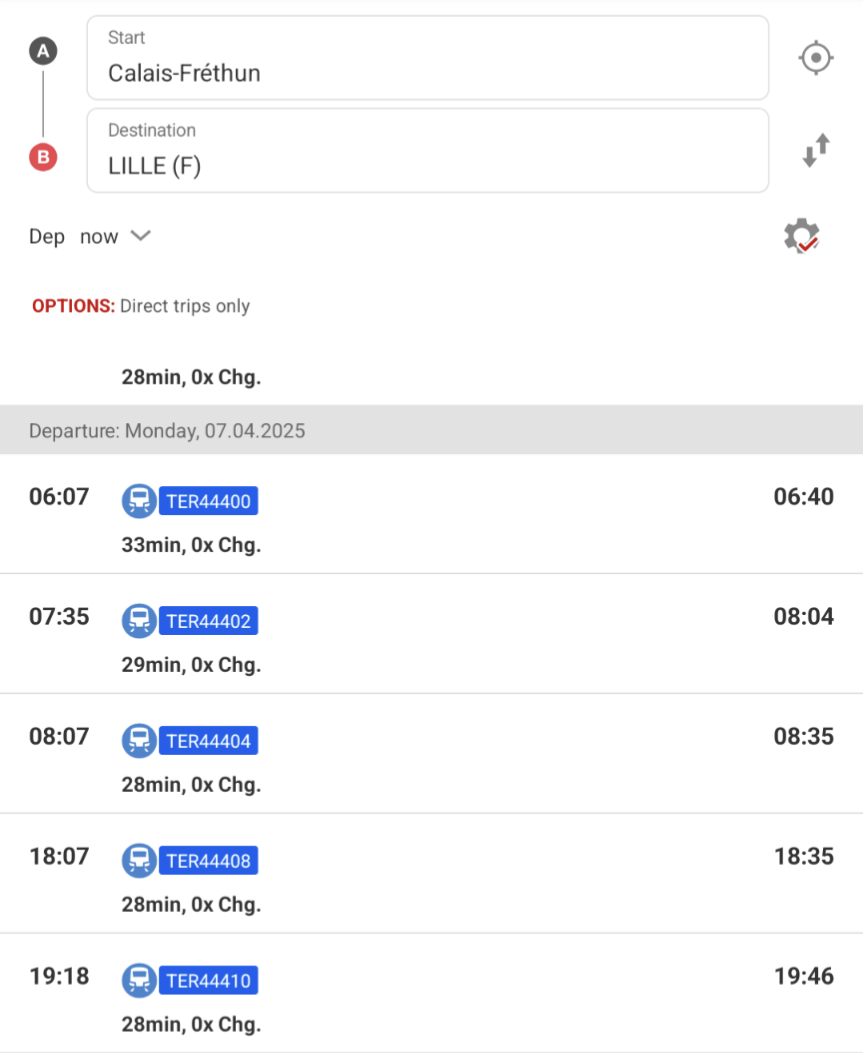Click the train icon for TER44408
Screen dimensions: 863x1053
pyautogui.click(x=139, y=861)
